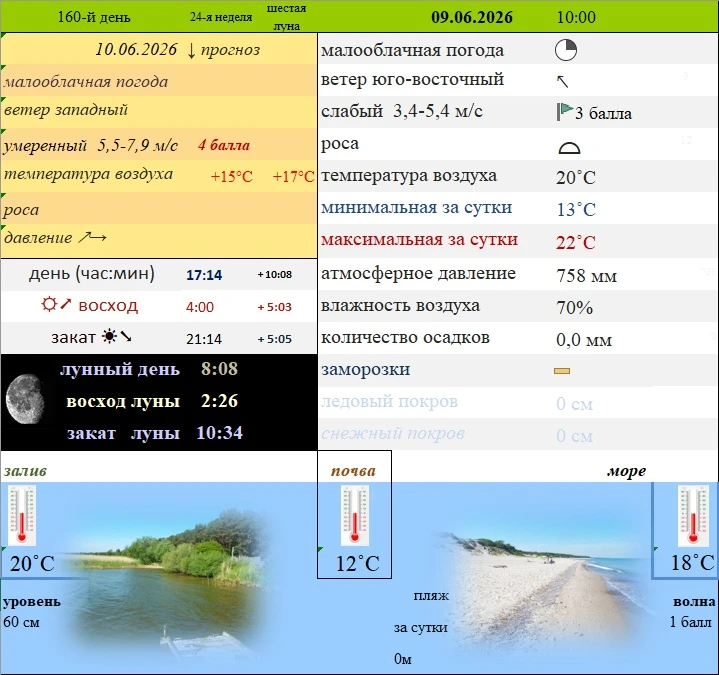Click the frost indicator yellow bar
Image resolution: width=719 pixels, height=675 pixels.
click(x=562, y=371)
